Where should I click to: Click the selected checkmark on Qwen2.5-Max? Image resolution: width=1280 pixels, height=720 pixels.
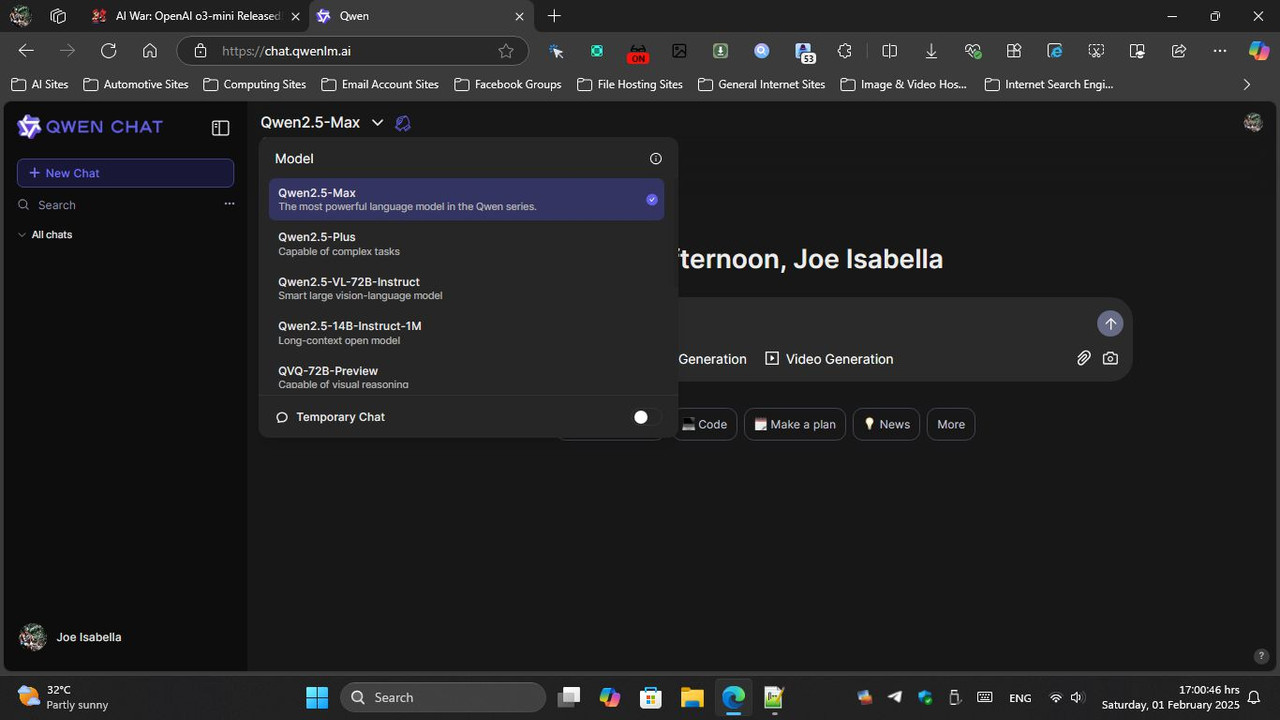(652, 200)
